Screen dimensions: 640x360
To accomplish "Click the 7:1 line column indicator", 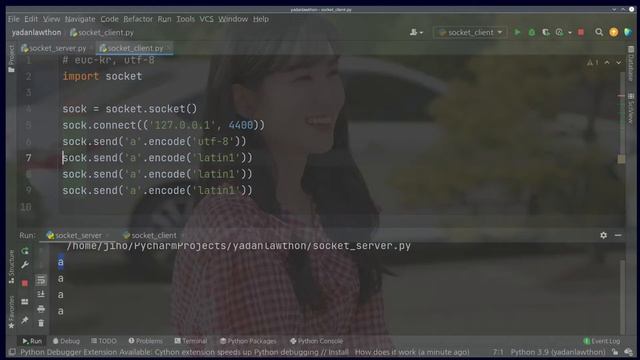I will tap(498, 352).
